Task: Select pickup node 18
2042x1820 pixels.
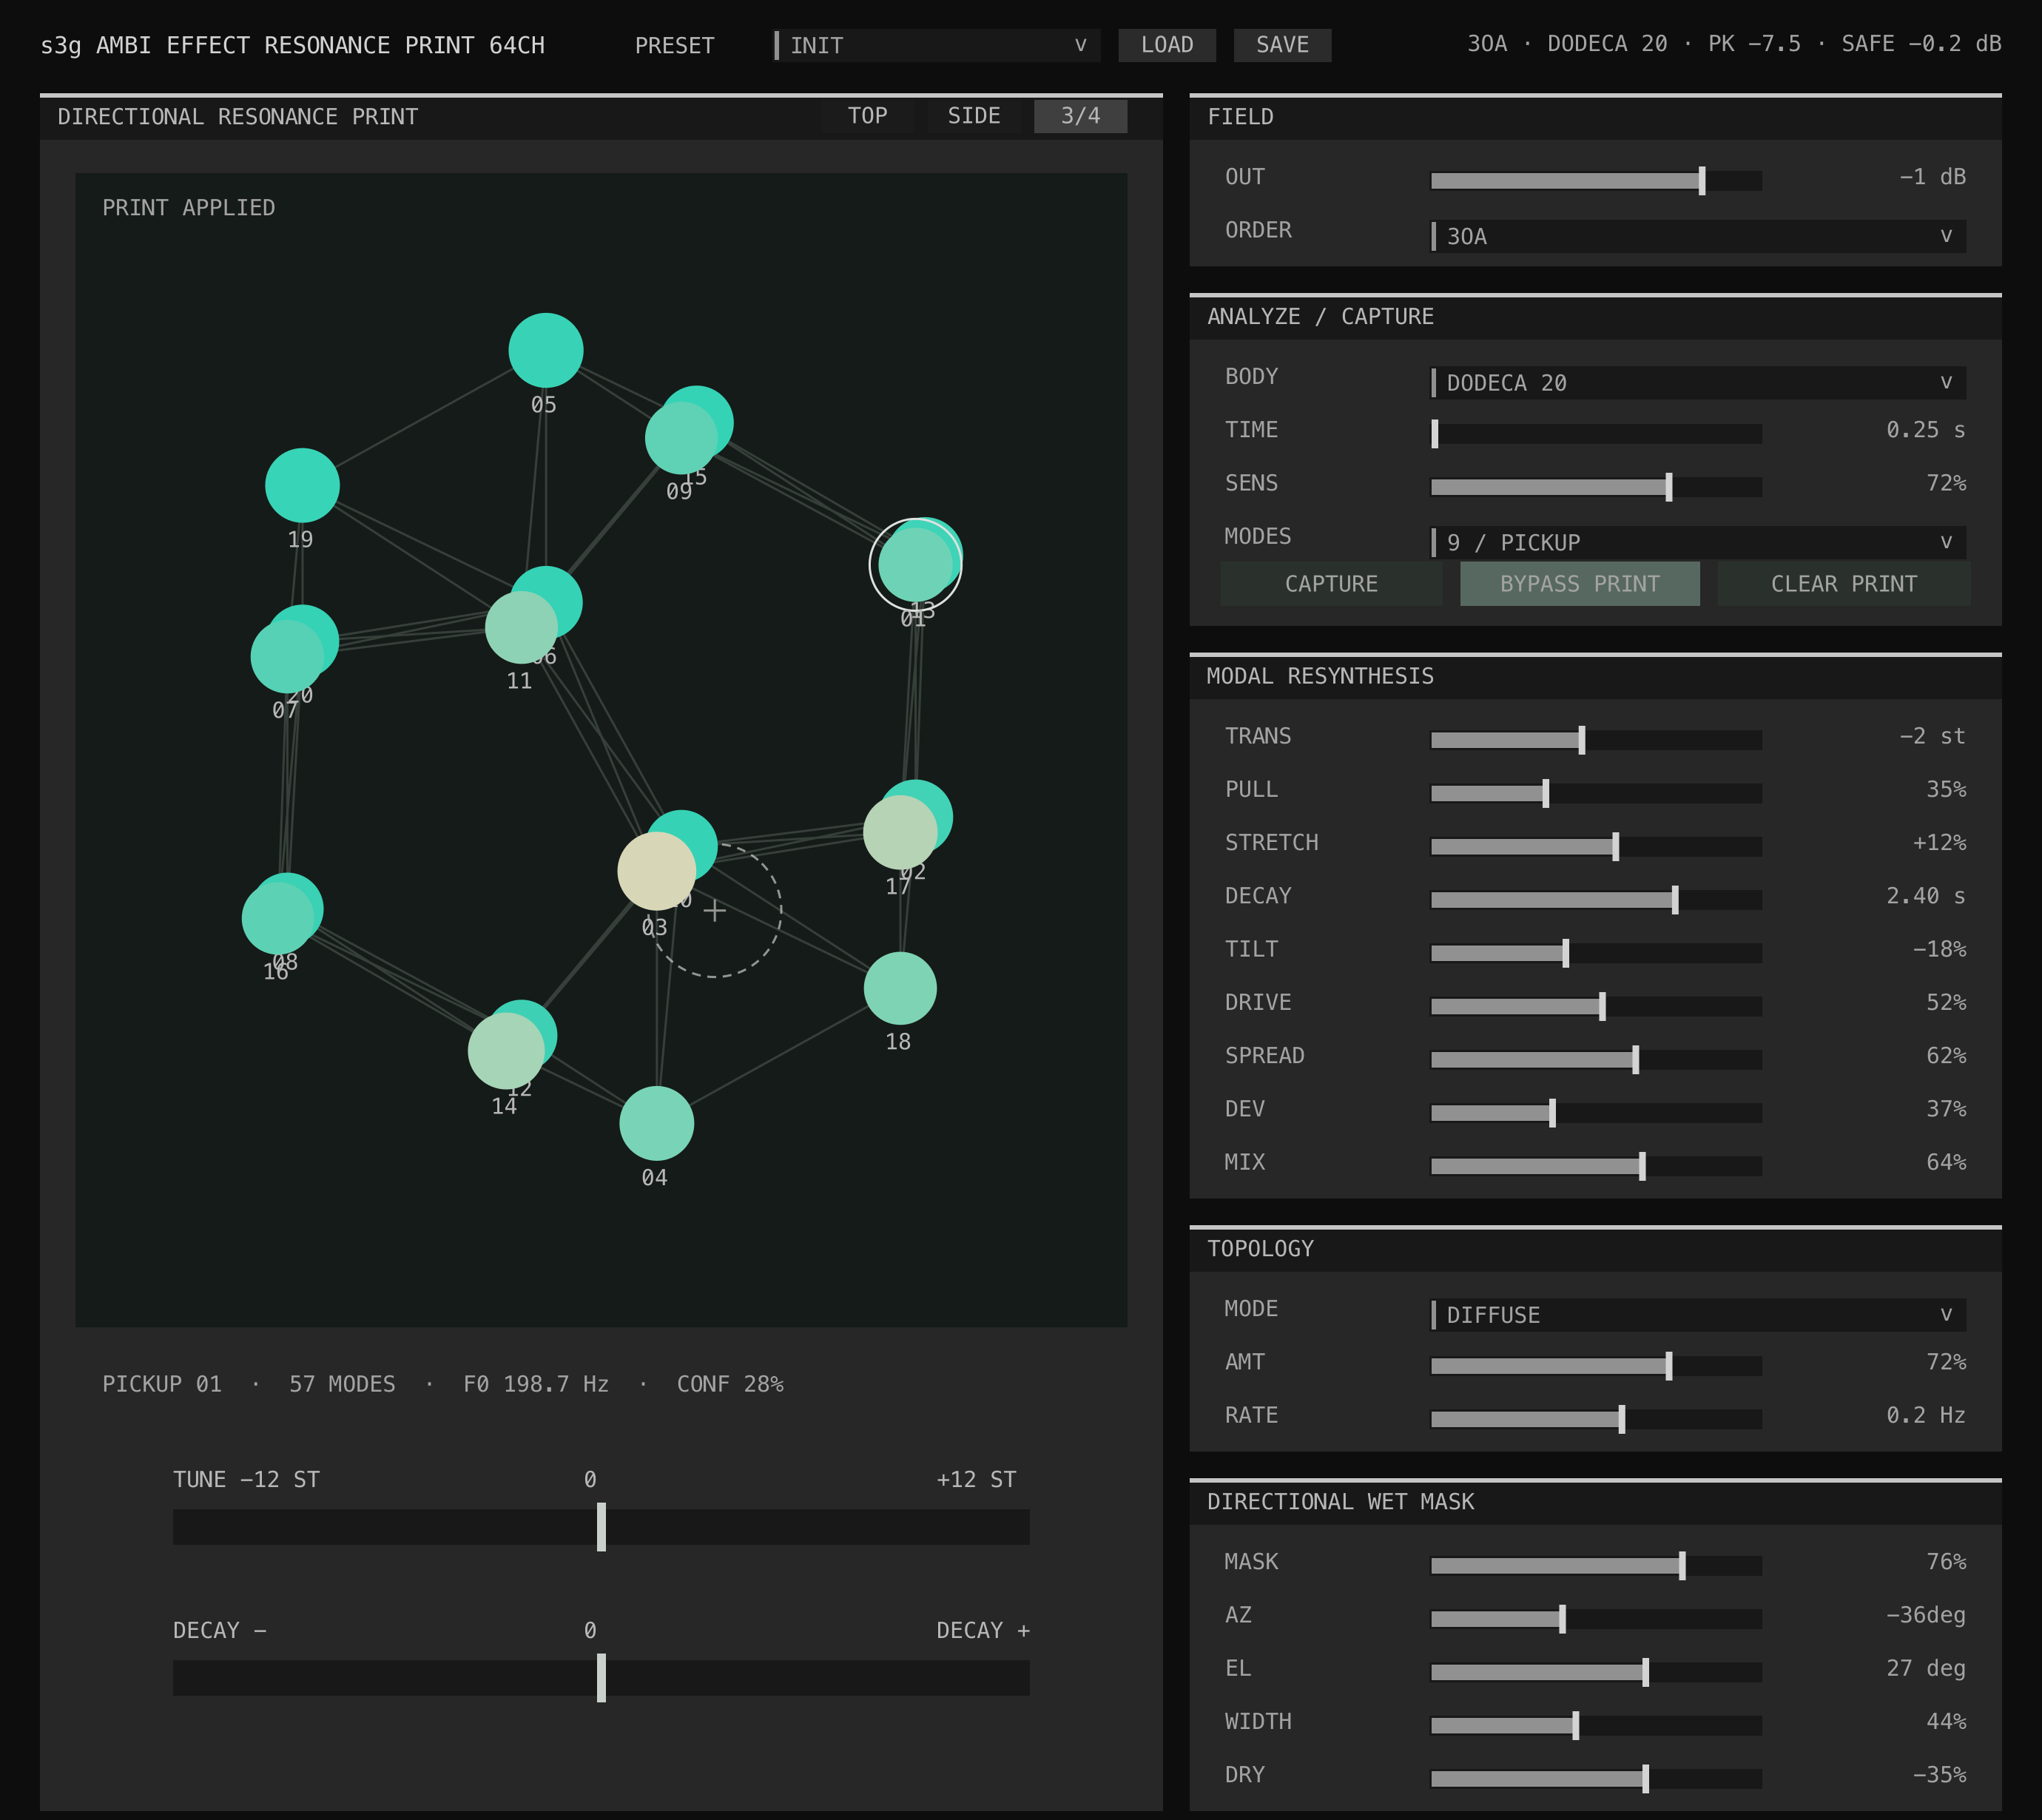Action: [900, 988]
